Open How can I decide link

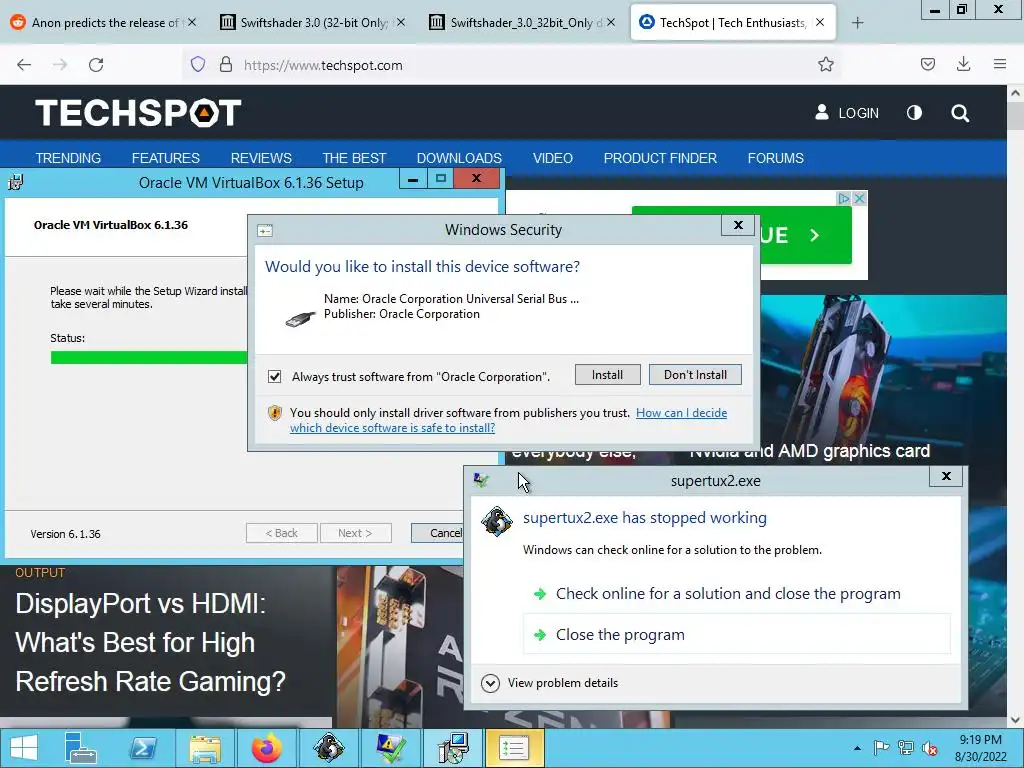coord(681,413)
